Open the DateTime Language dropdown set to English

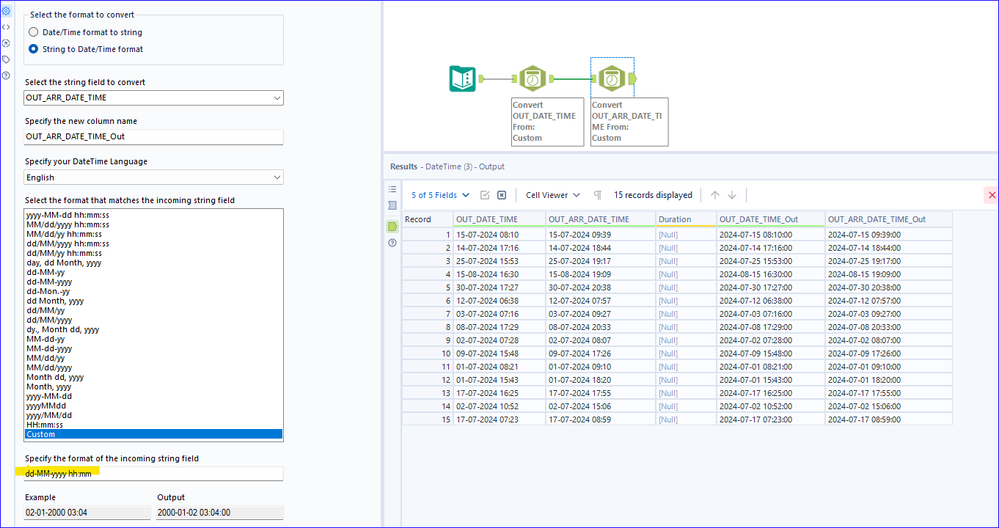coord(153,177)
